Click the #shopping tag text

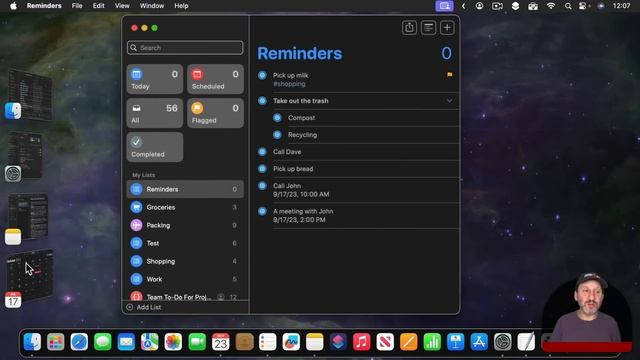289,84
